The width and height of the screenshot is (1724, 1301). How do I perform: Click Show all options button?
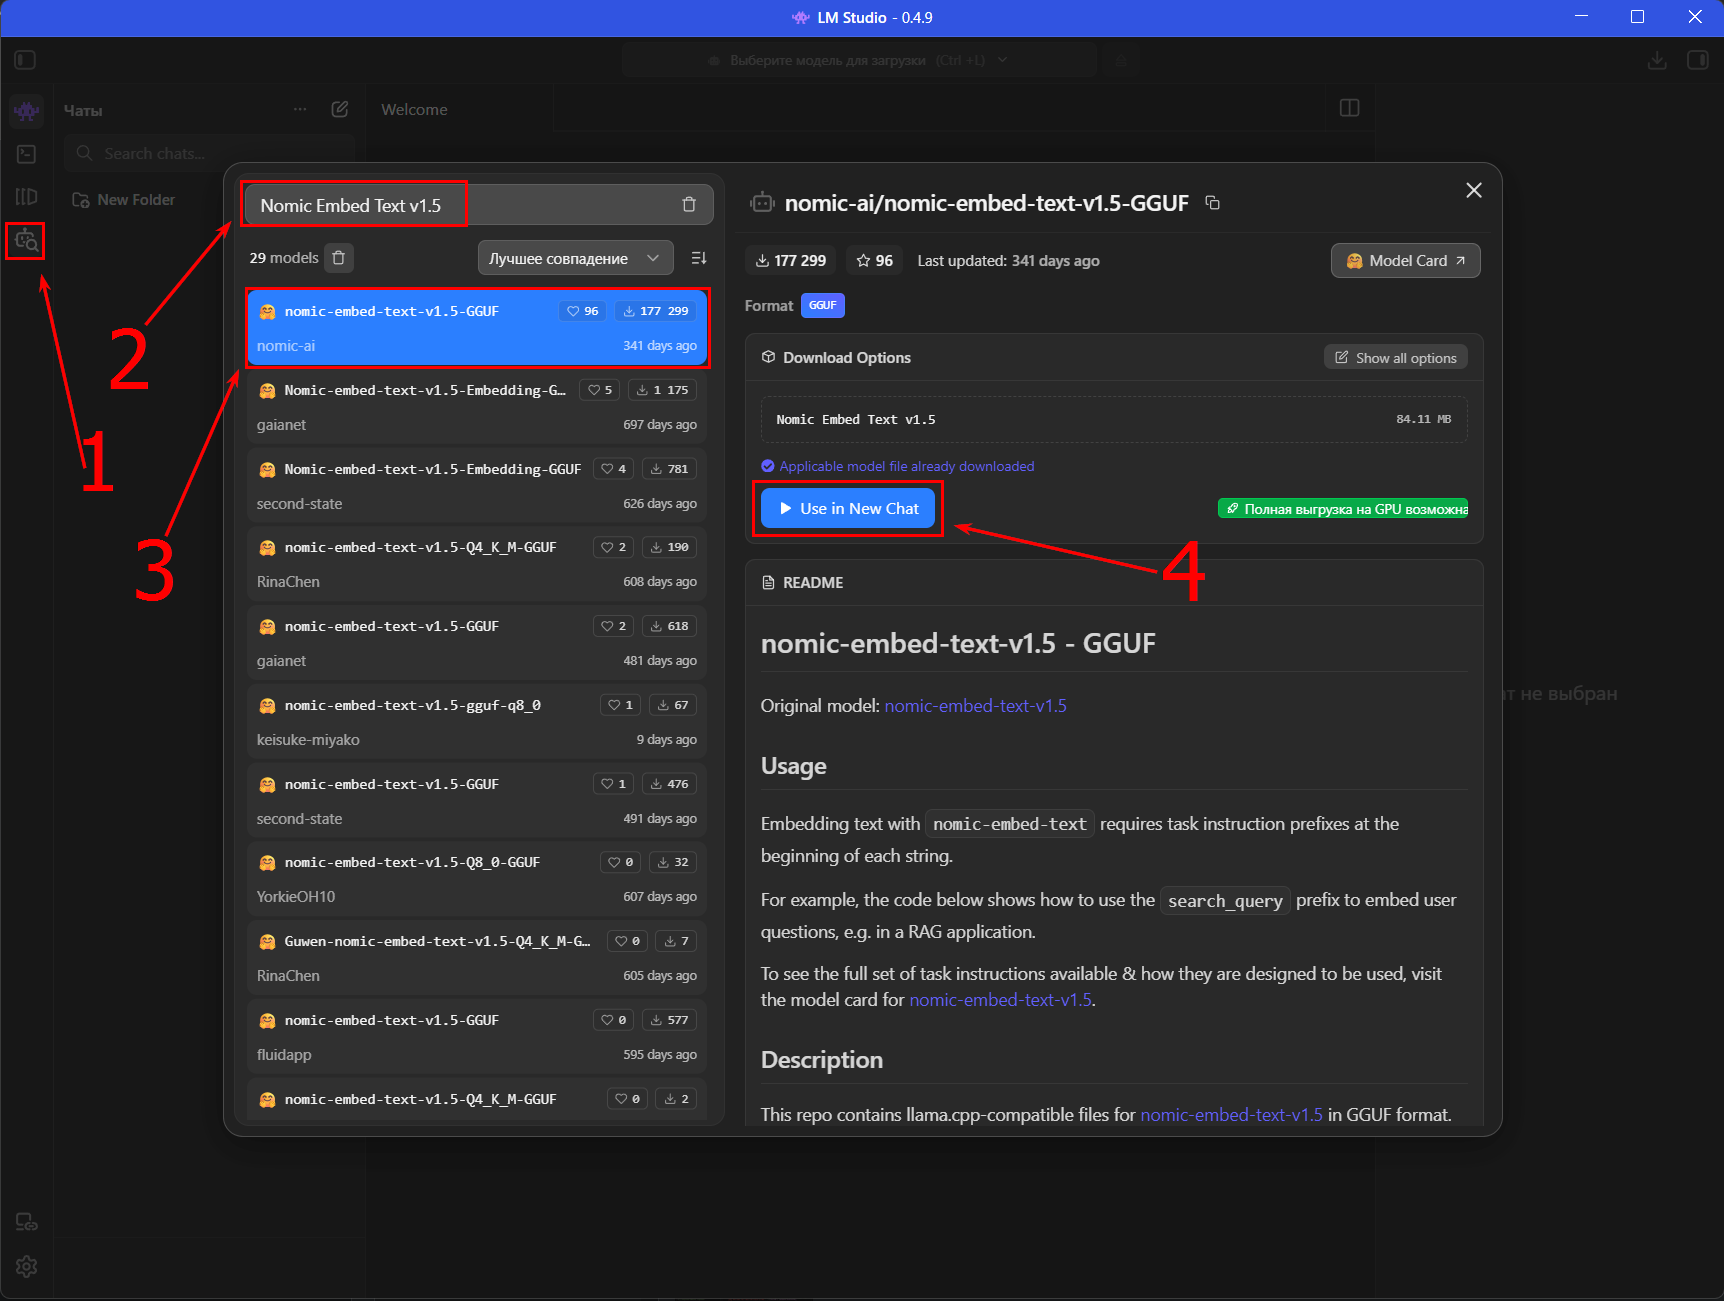pyautogui.click(x=1395, y=358)
